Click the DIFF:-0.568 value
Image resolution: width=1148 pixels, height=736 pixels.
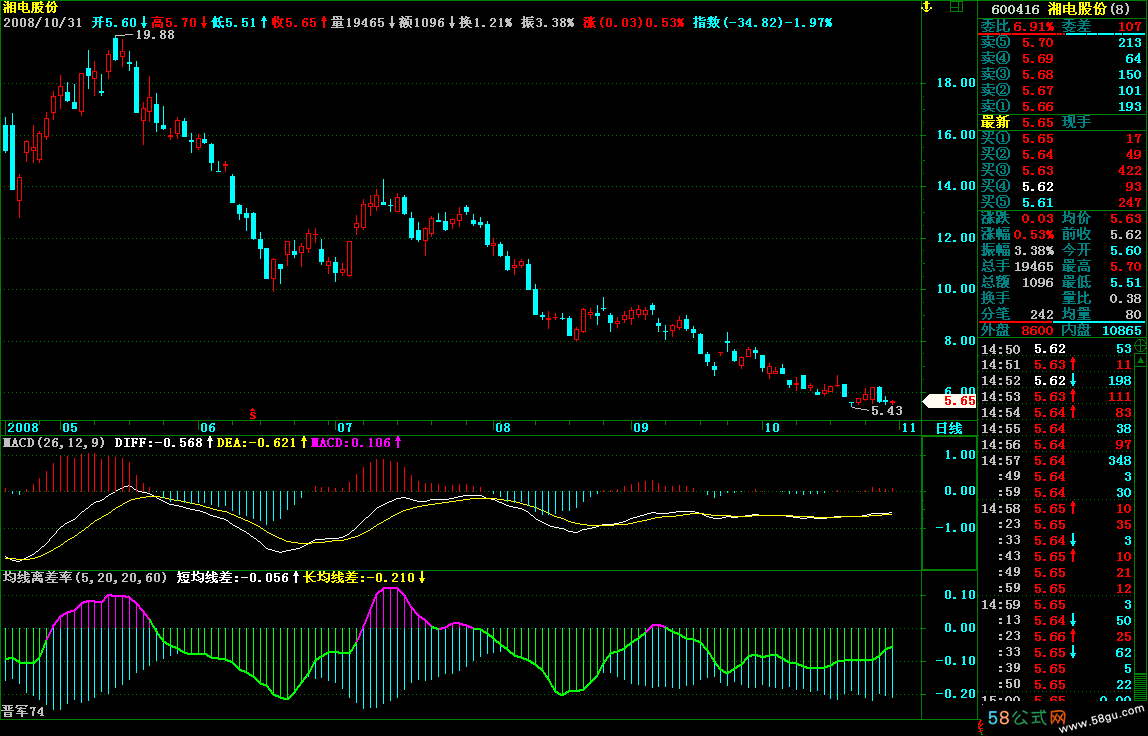click(159, 442)
